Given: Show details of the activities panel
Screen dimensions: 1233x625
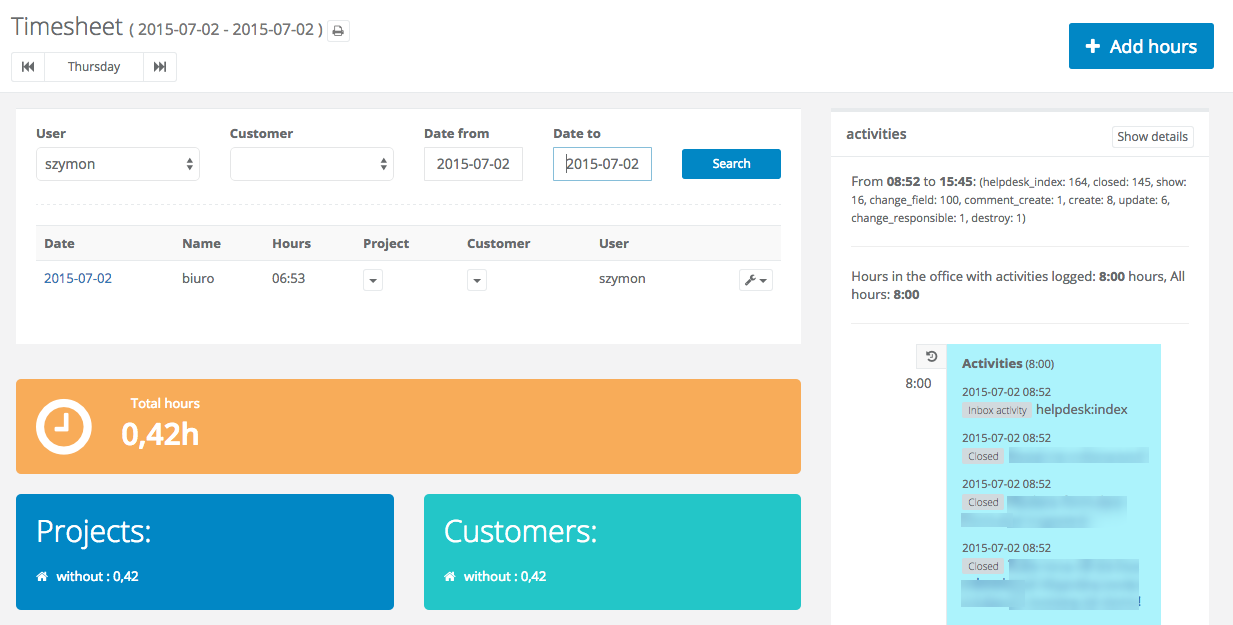Looking at the screenshot, I should click(x=1152, y=136).
